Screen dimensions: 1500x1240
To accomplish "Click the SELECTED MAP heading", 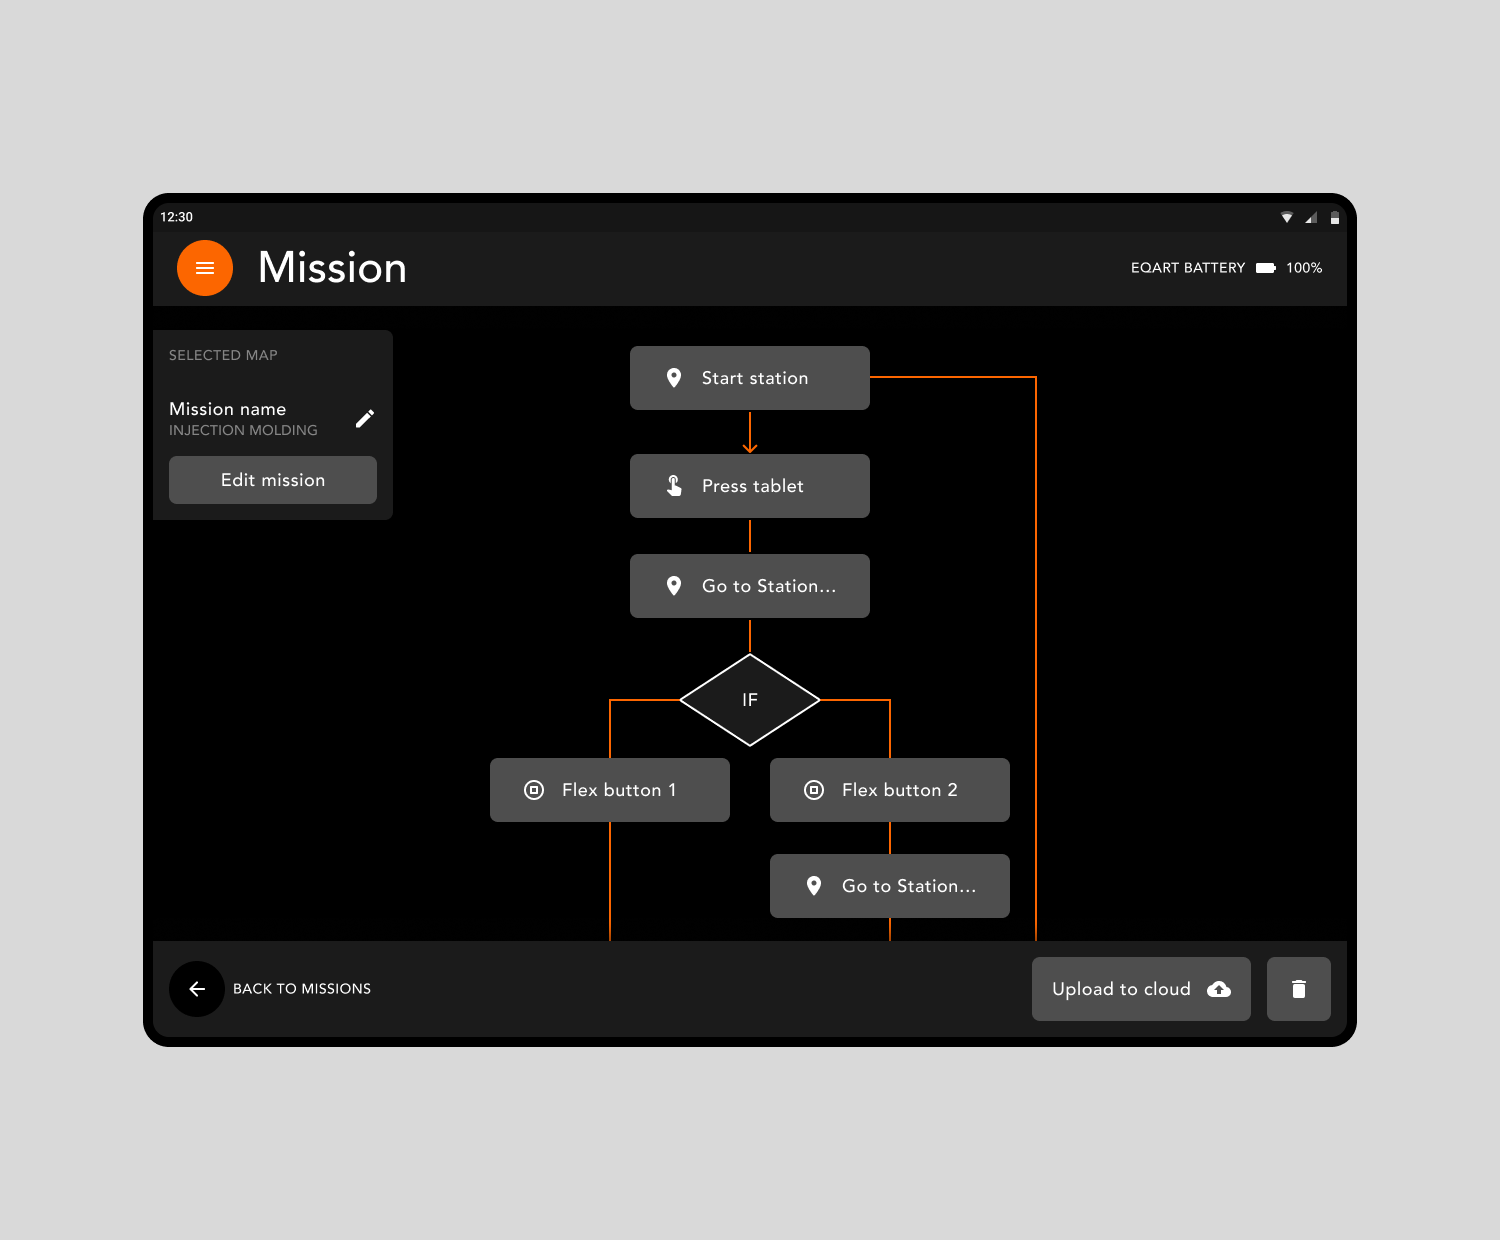I will tap(223, 355).
